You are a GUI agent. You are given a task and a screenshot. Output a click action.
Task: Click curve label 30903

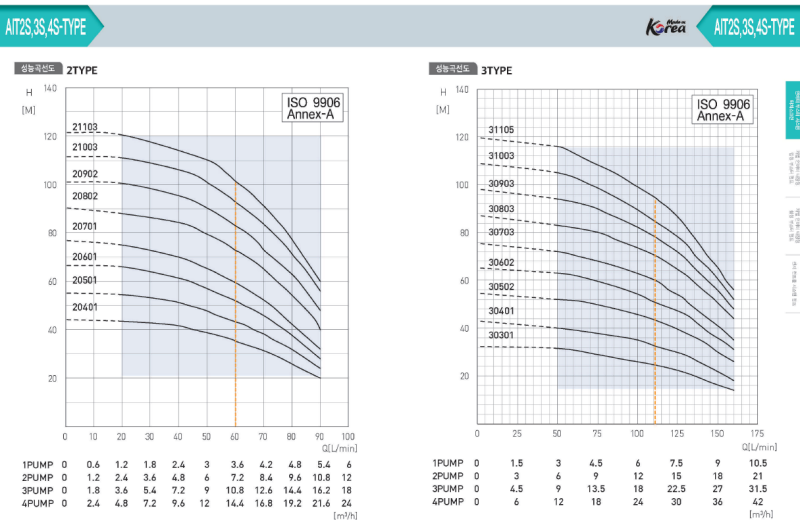(501, 184)
